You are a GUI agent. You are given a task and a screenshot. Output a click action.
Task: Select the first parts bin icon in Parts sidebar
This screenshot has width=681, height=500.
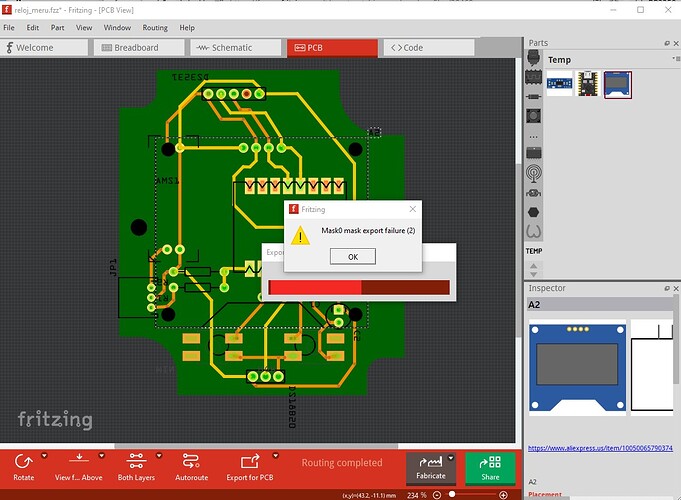pos(533,57)
